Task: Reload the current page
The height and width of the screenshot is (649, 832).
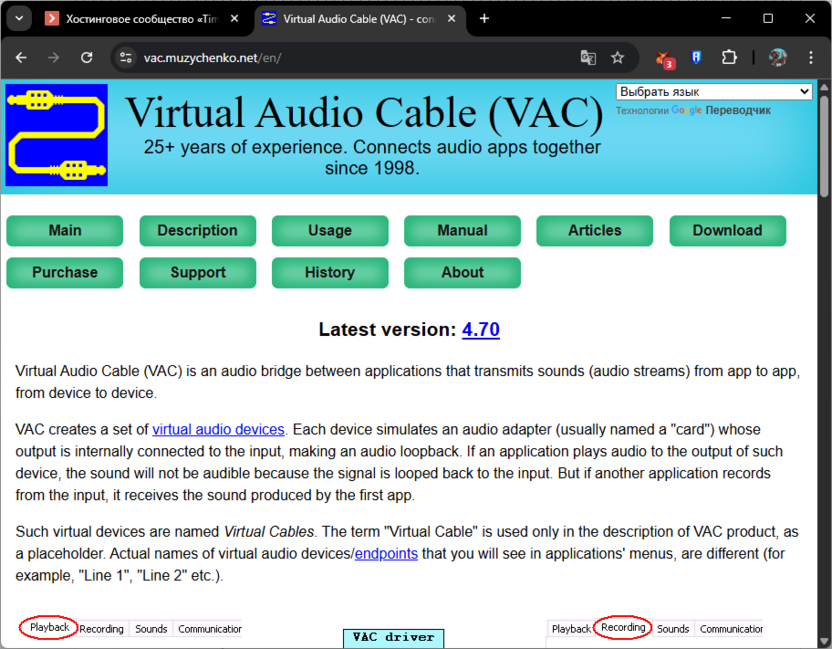Action: point(86,57)
